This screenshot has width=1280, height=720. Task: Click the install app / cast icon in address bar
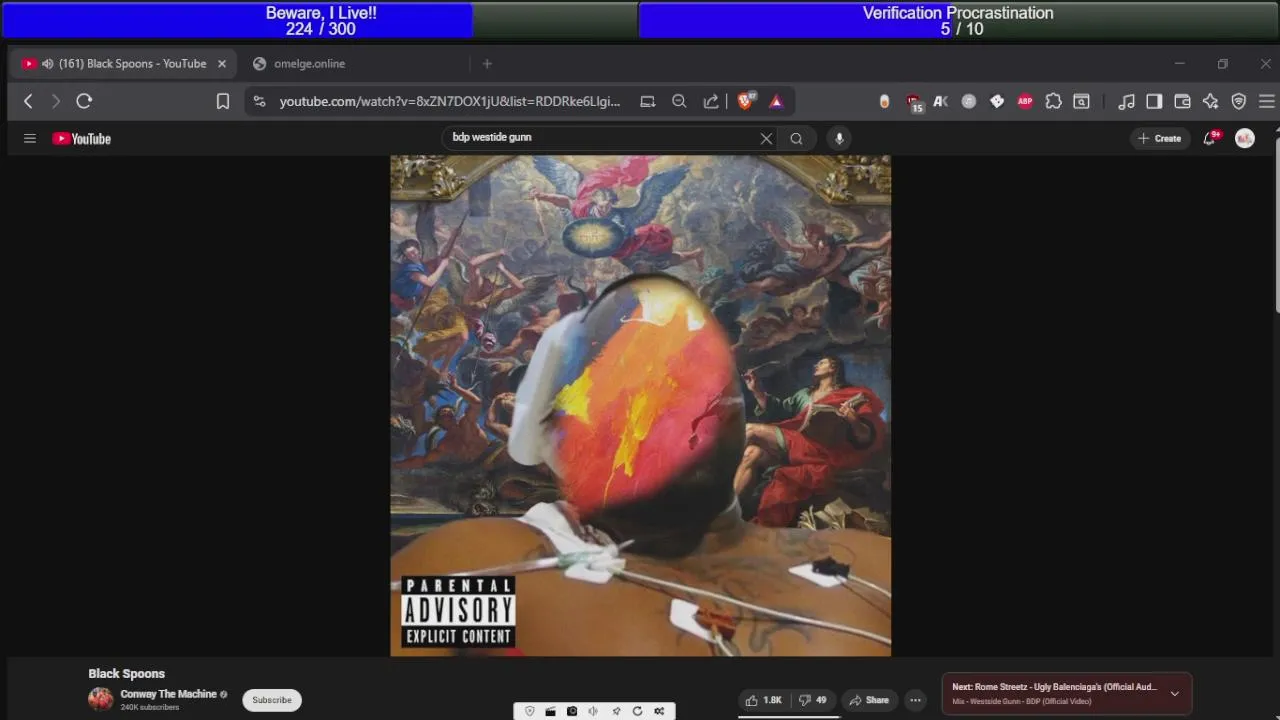pos(648,101)
